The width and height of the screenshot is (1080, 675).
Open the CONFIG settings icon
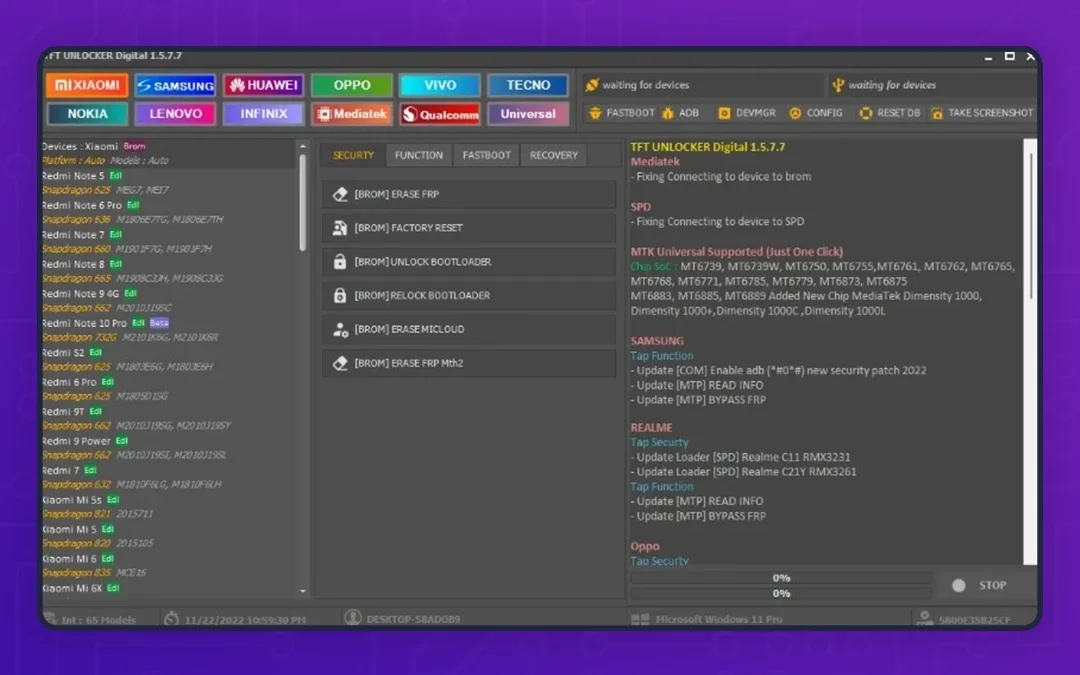(x=796, y=113)
